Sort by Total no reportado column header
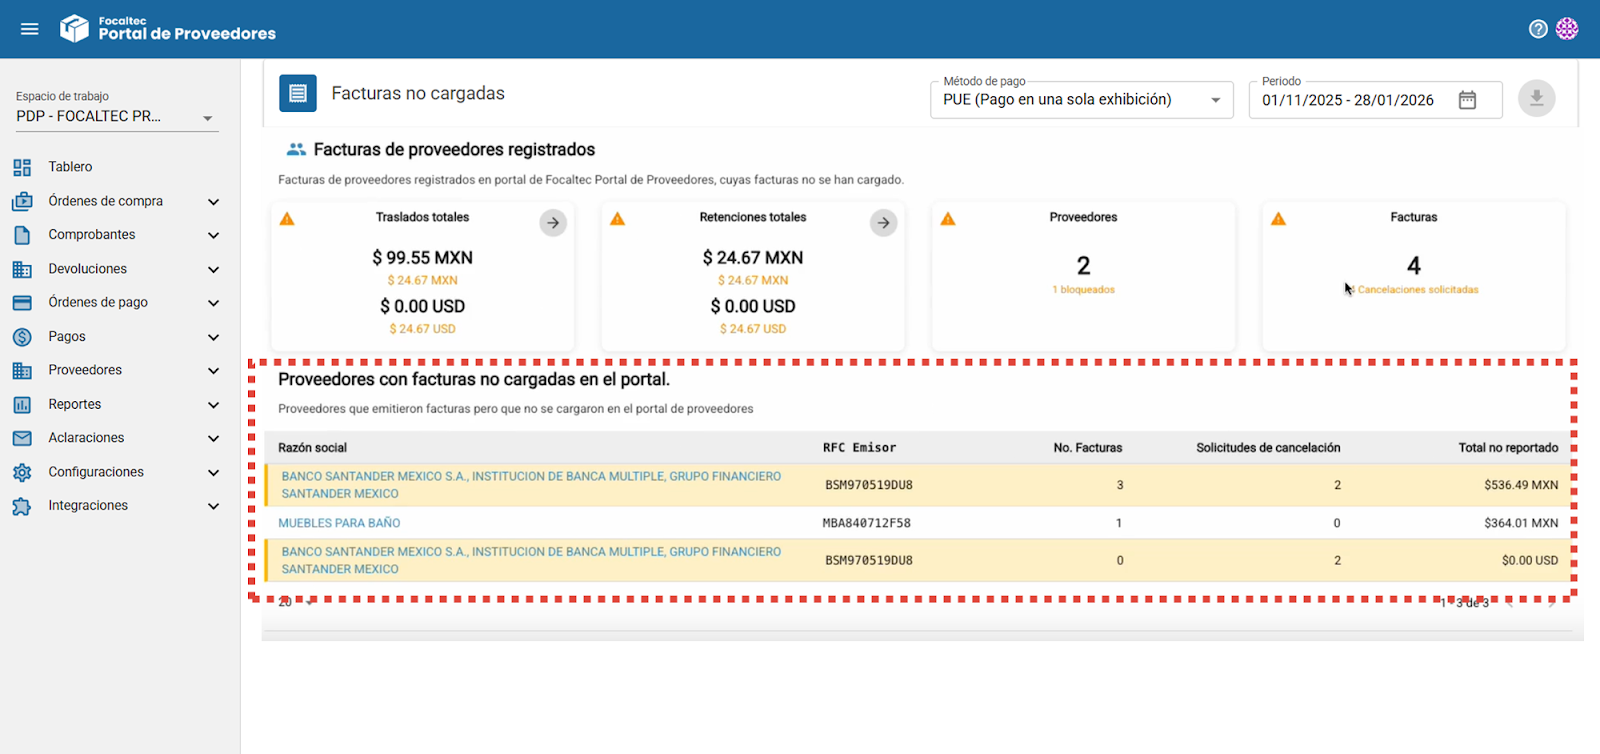This screenshot has height=754, width=1600. pyautogui.click(x=1508, y=448)
